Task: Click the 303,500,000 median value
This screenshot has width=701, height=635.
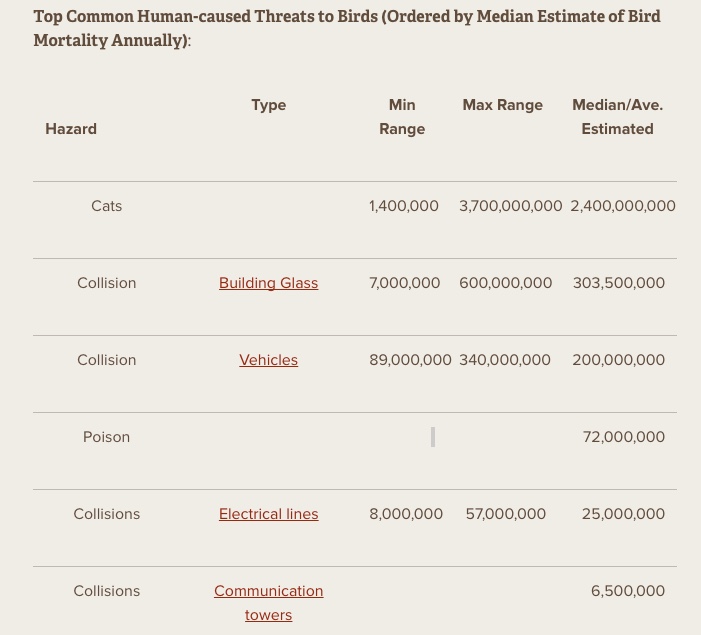Action: (x=619, y=283)
